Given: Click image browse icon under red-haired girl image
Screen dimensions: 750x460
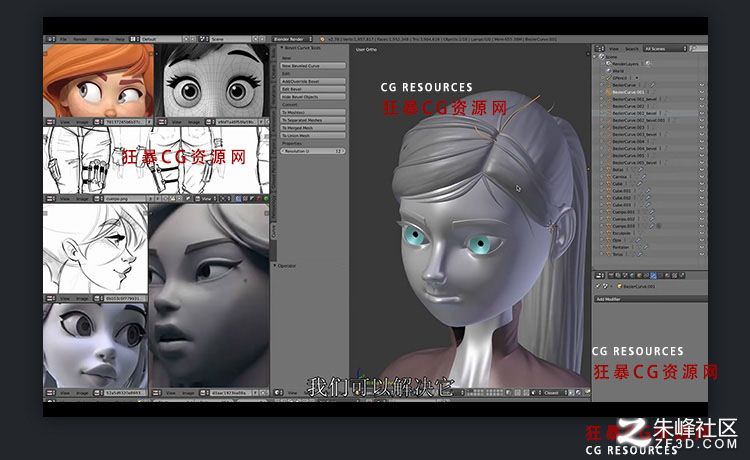Looking at the screenshot, I should point(98,122).
